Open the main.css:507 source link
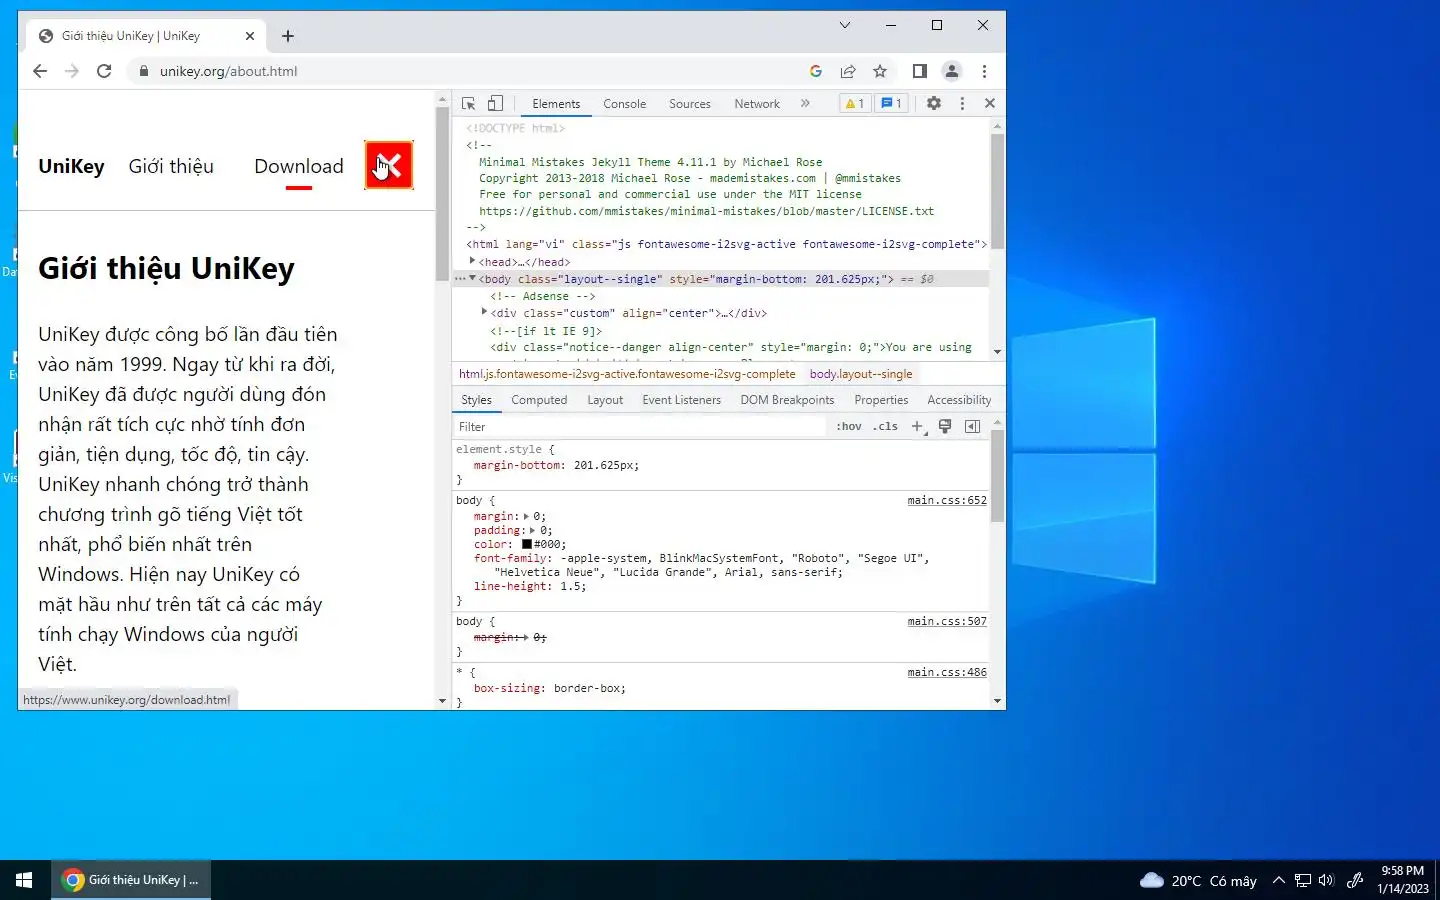Viewport: 1440px width, 900px height. point(946,621)
